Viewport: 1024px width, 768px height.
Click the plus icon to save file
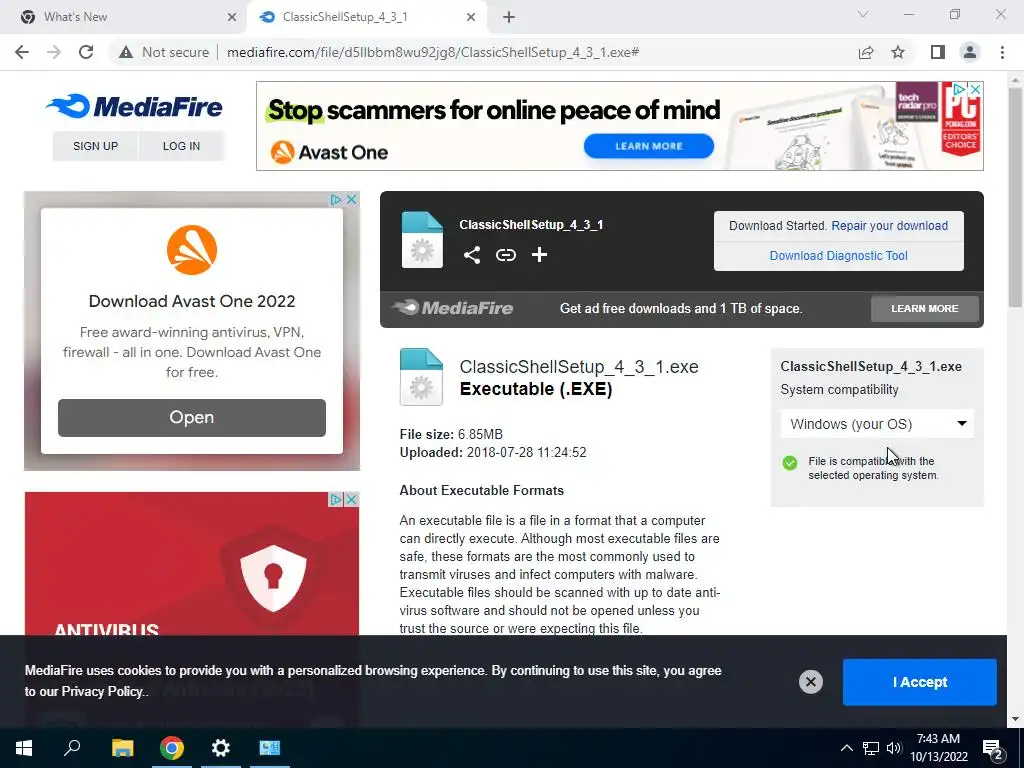539,255
